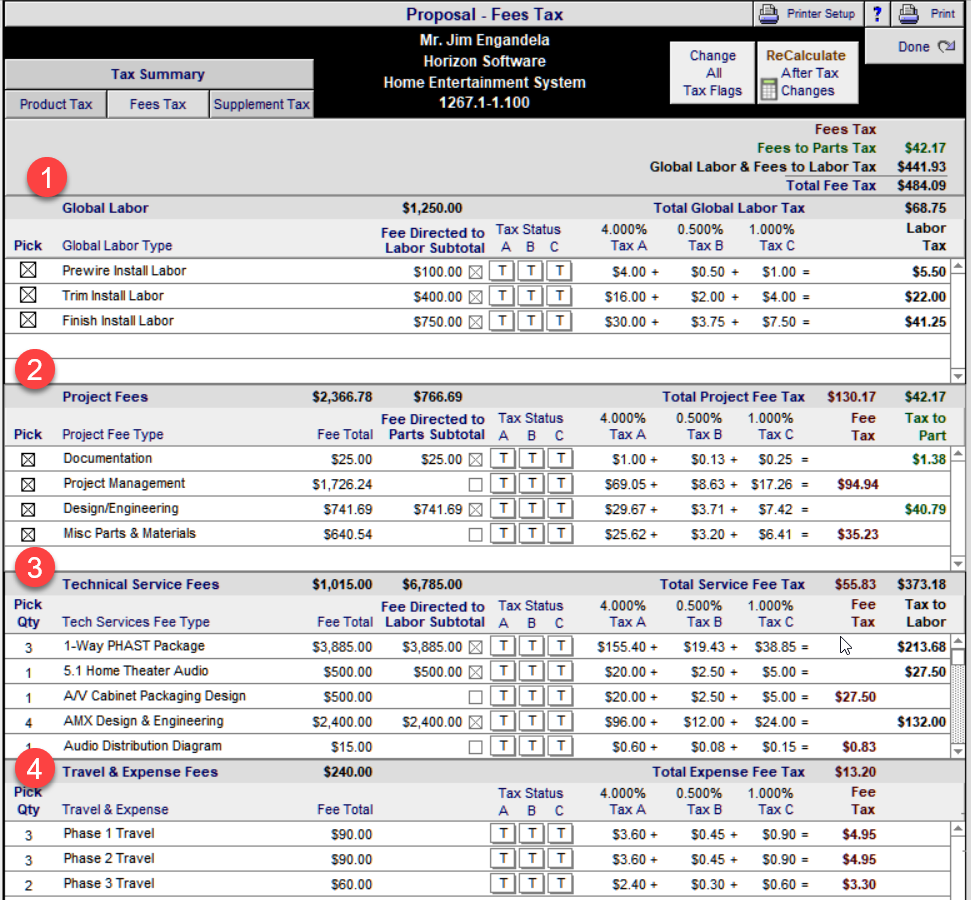
Task: Uncheck Fee Directed to Parts for Design/Engineering
Action: click(x=476, y=510)
